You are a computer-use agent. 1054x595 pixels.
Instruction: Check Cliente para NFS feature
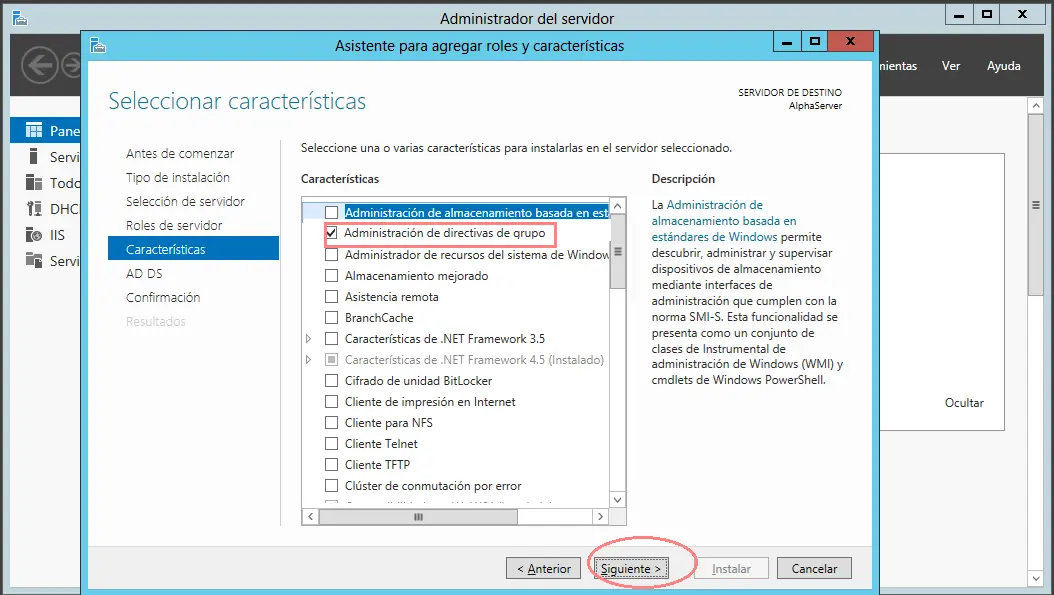331,422
